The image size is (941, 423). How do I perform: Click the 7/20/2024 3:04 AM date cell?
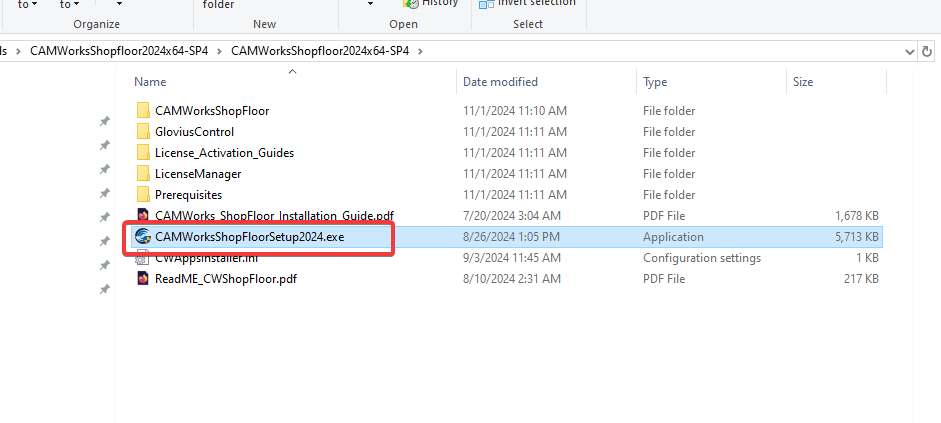pos(512,215)
